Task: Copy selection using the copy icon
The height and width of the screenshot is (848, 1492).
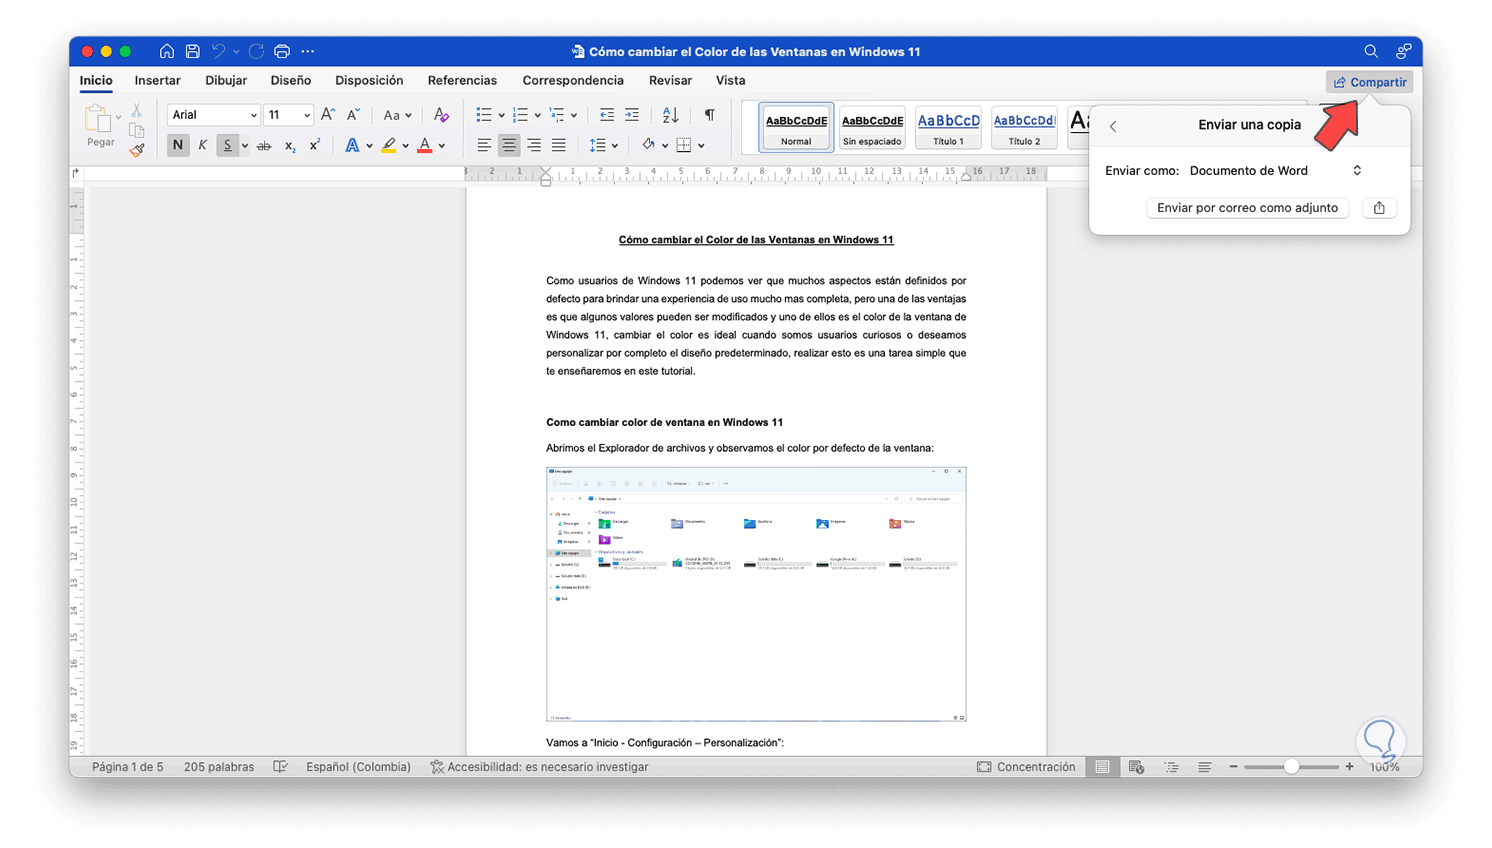Action: pyautogui.click(x=137, y=130)
